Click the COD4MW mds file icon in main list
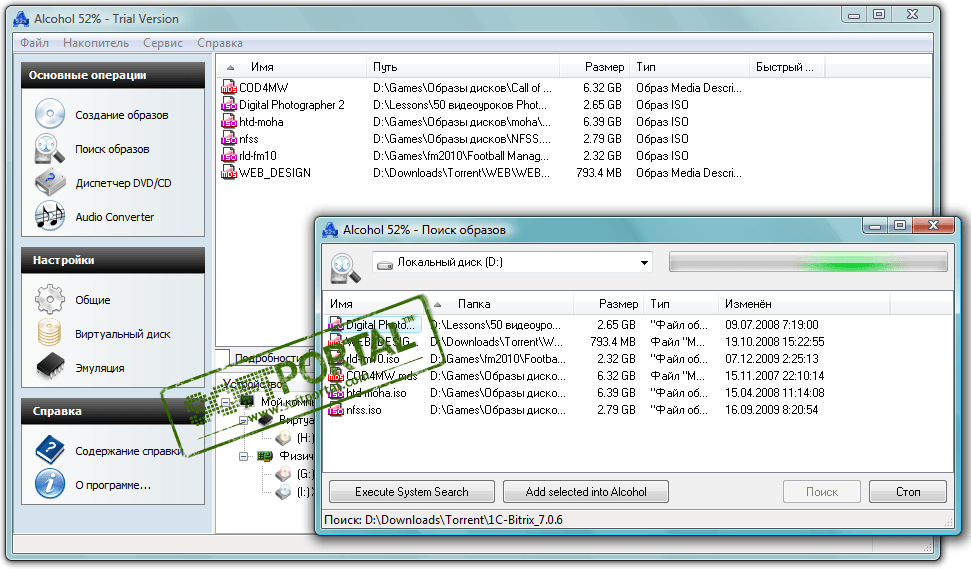The height and width of the screenshot is (569, 971). click(x=229, y=87)
